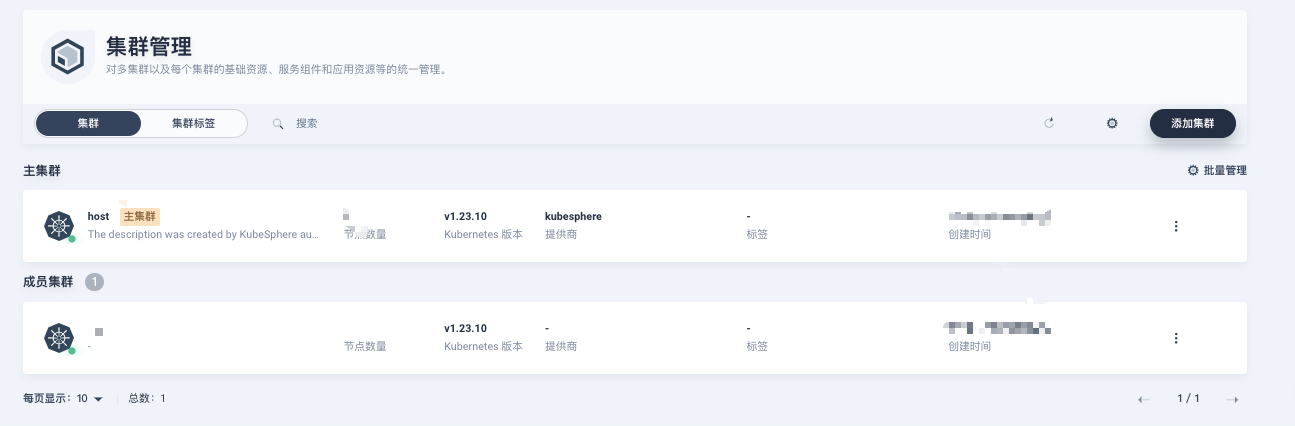Open the member cluster more-actions menu
Viewport: 1295px width, 426px height.
(1176, 338)
